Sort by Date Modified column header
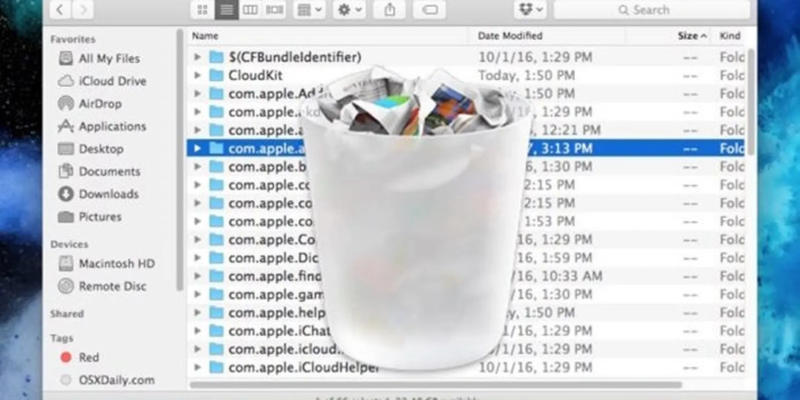Viewport: 800px width, 400px height. [510, 36]
